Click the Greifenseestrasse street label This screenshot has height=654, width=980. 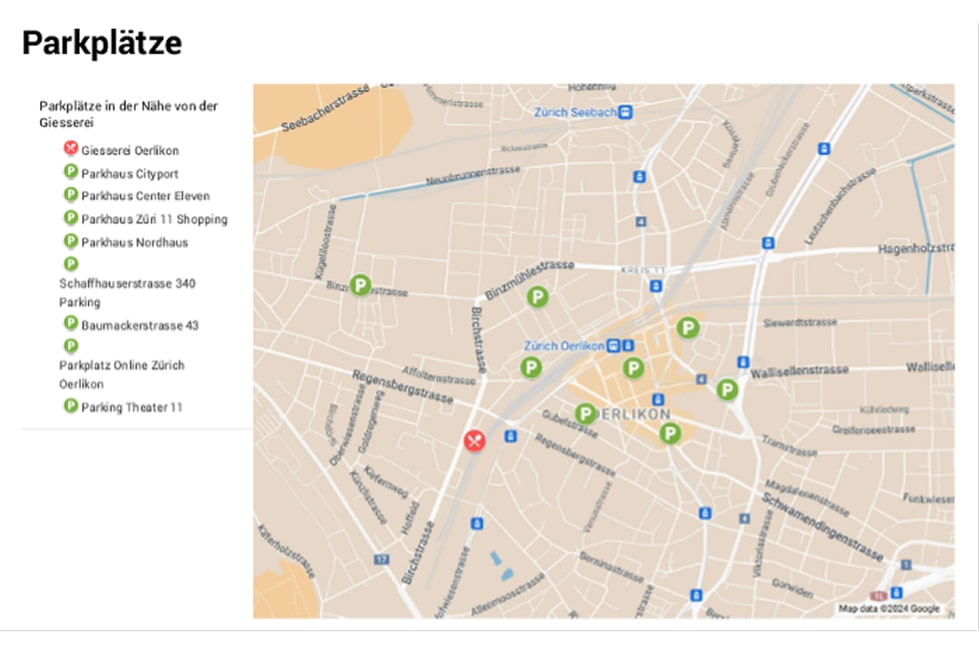click(874, 430)
